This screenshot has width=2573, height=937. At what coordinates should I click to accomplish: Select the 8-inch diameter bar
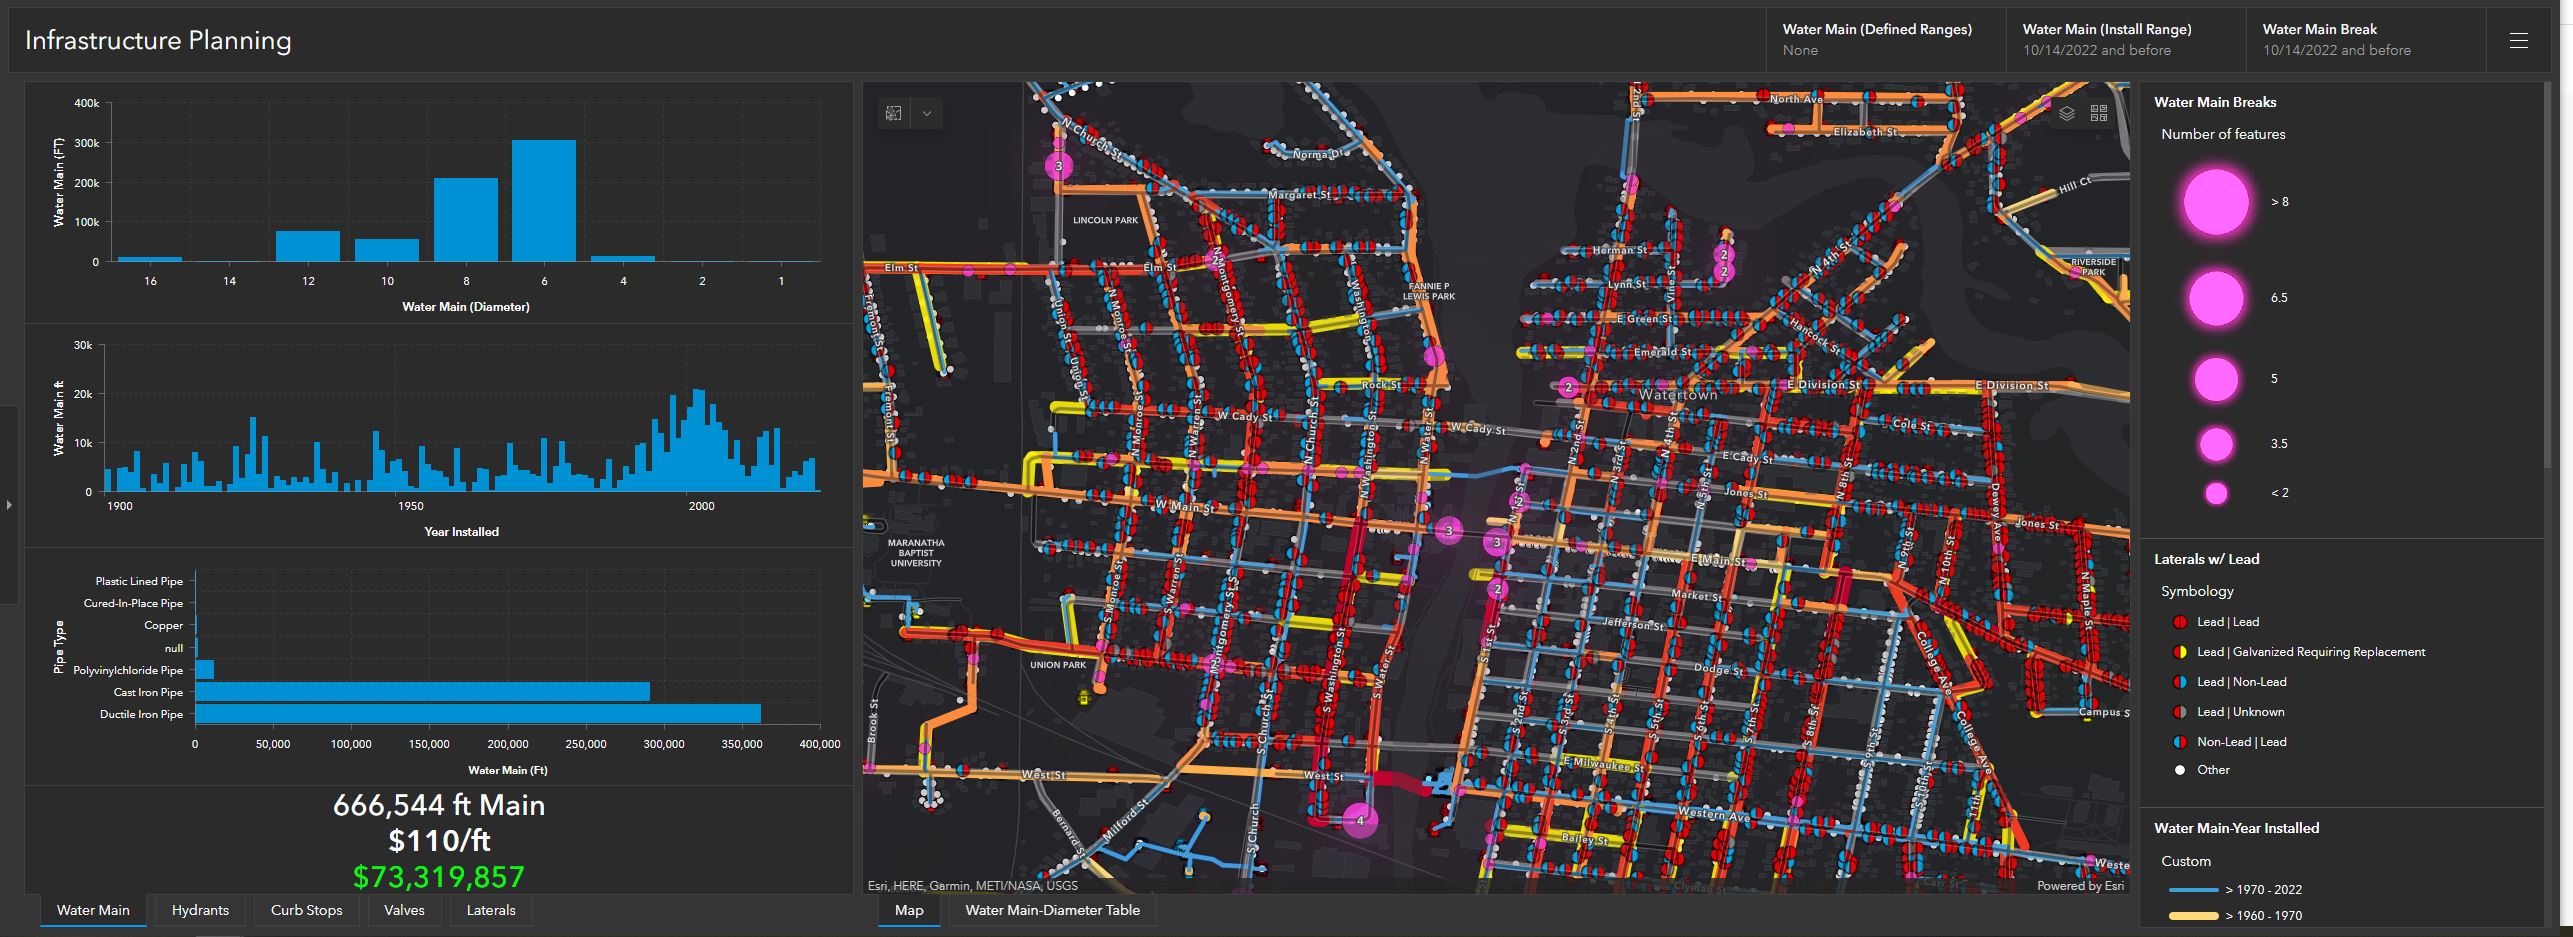click(466, 220)
